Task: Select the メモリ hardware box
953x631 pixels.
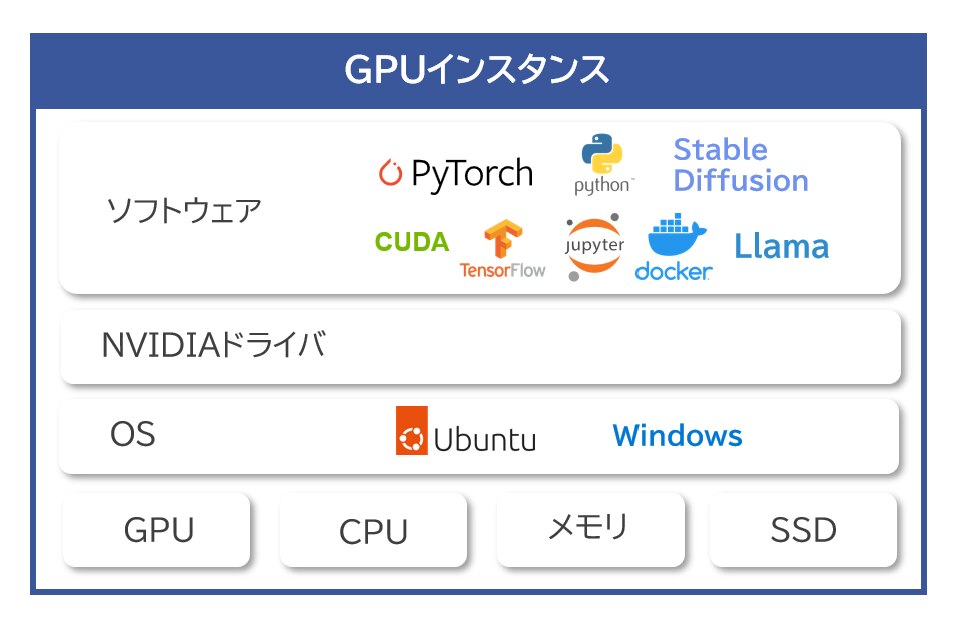Action: (x=590, y=529)
